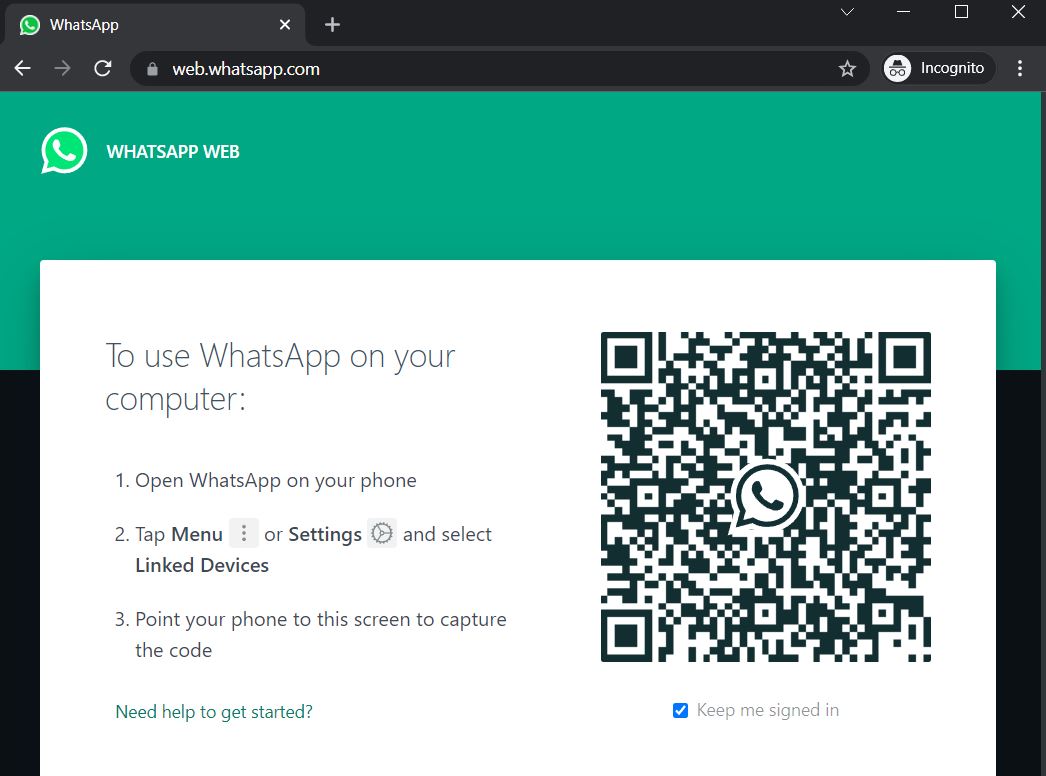Uncheck the Keep me signed in checkbox
This screenshot has height=776, width=1046.
coord(680,710)
